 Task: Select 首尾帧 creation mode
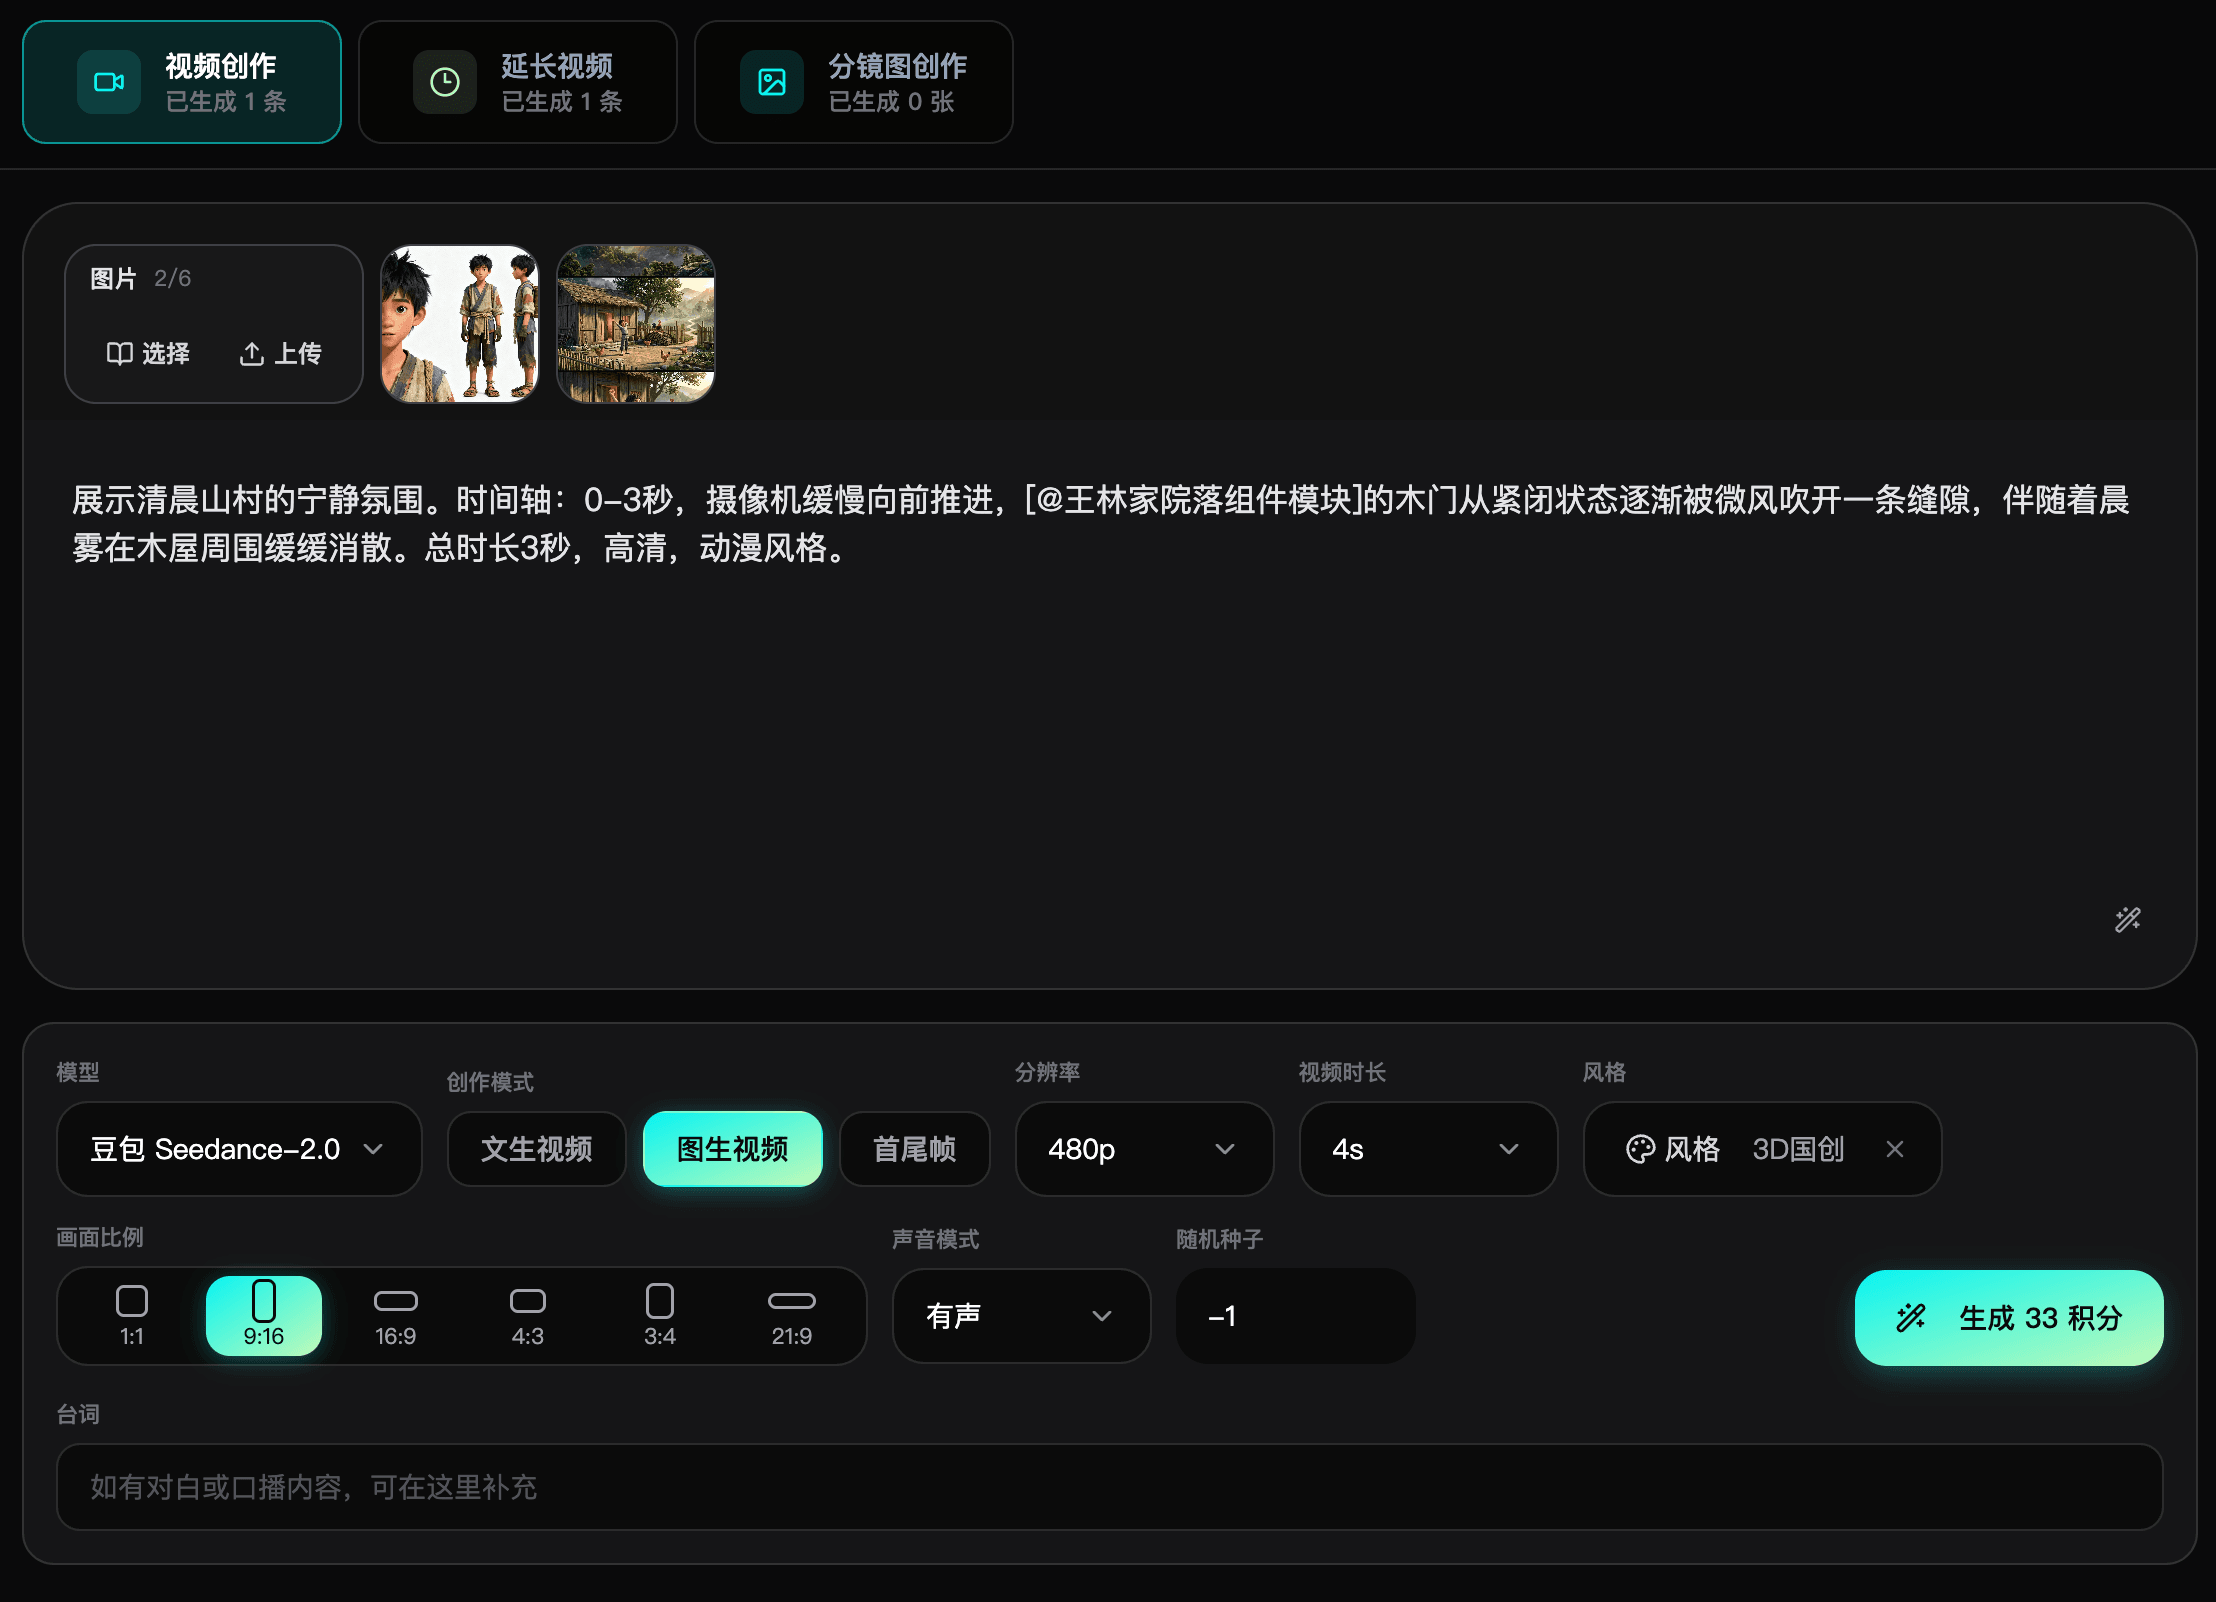point(915,1149)
